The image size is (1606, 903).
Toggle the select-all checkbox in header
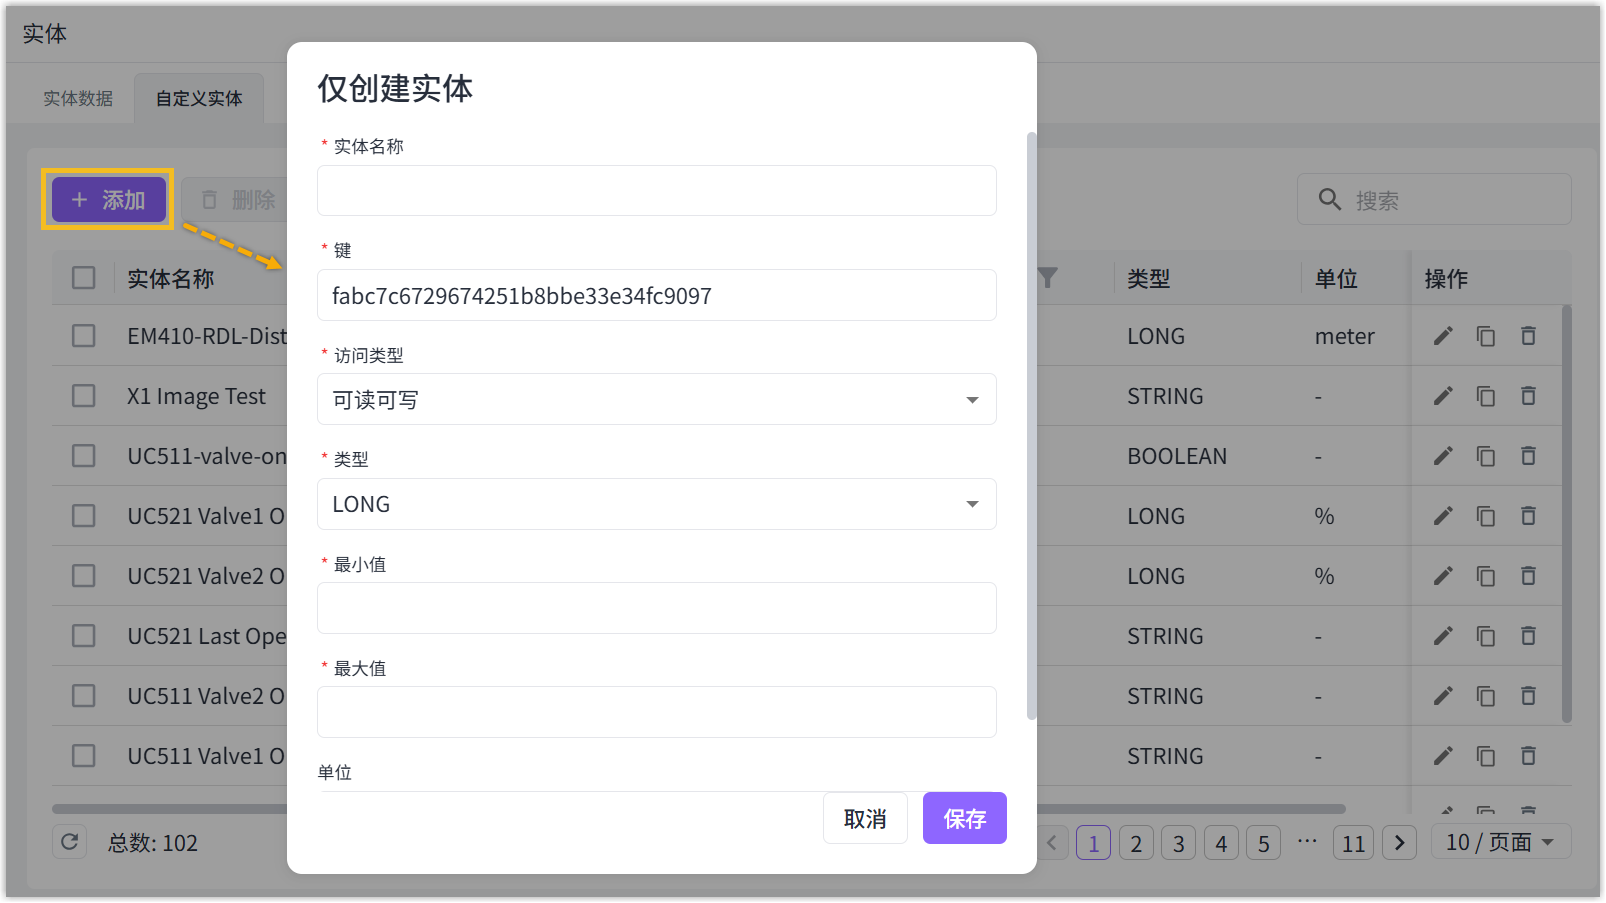(x=84, y=278)
